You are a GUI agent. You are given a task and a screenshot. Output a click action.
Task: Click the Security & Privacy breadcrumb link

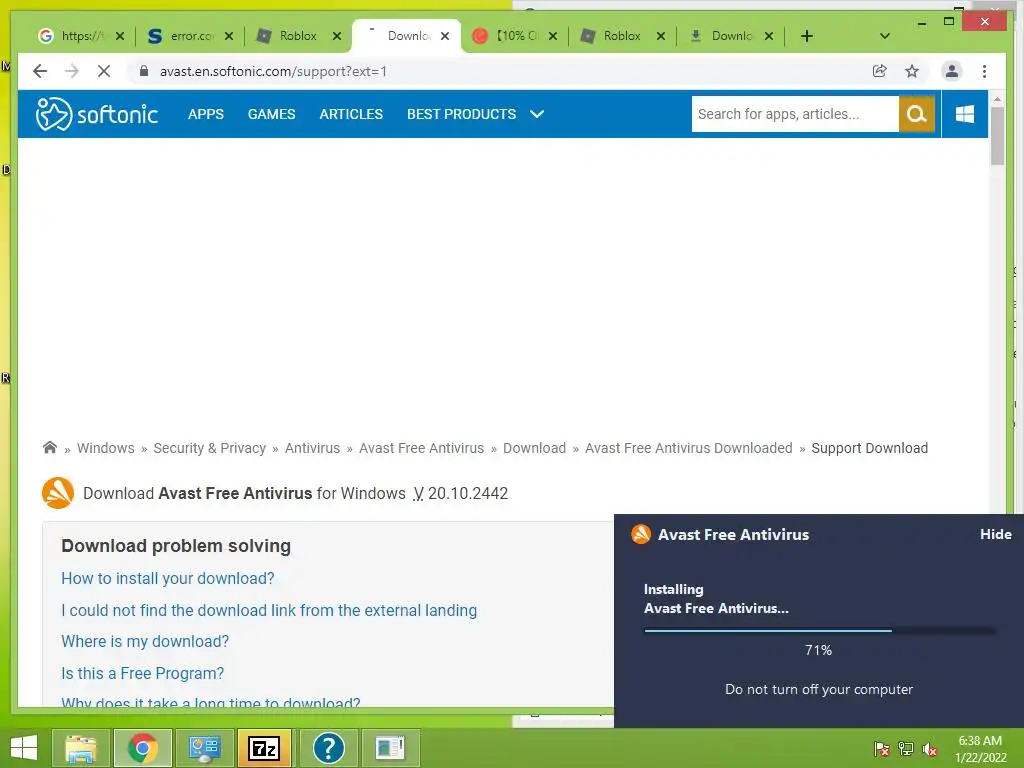coord(210,448)
